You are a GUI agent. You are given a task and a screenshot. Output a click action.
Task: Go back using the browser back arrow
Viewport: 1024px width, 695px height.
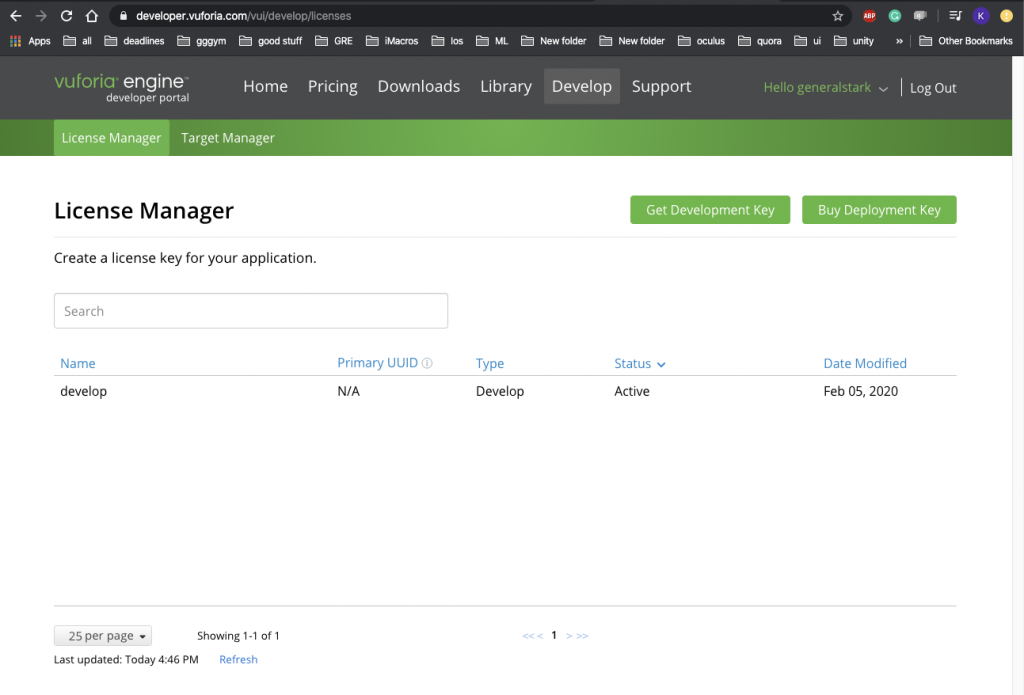[16, 16]
